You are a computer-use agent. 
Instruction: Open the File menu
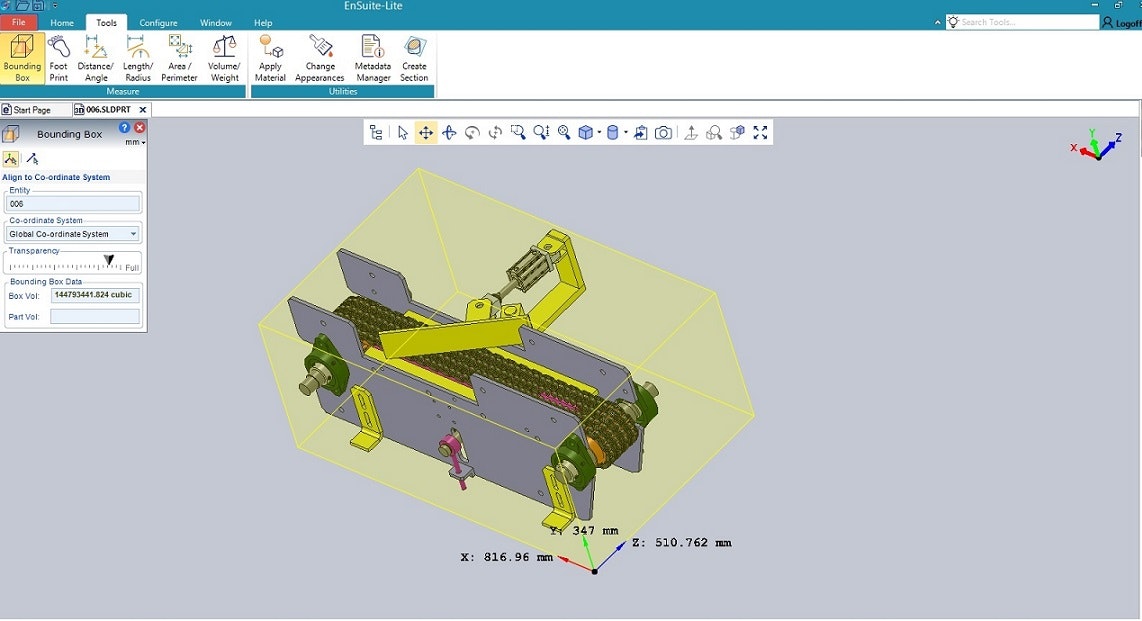[x=18, y=22]
